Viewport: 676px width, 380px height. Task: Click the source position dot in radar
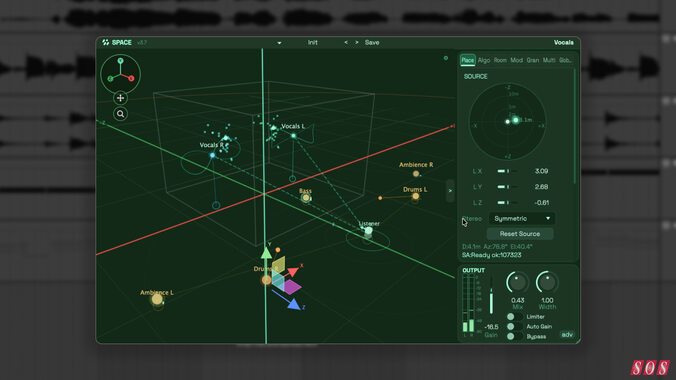coord(515,120)
